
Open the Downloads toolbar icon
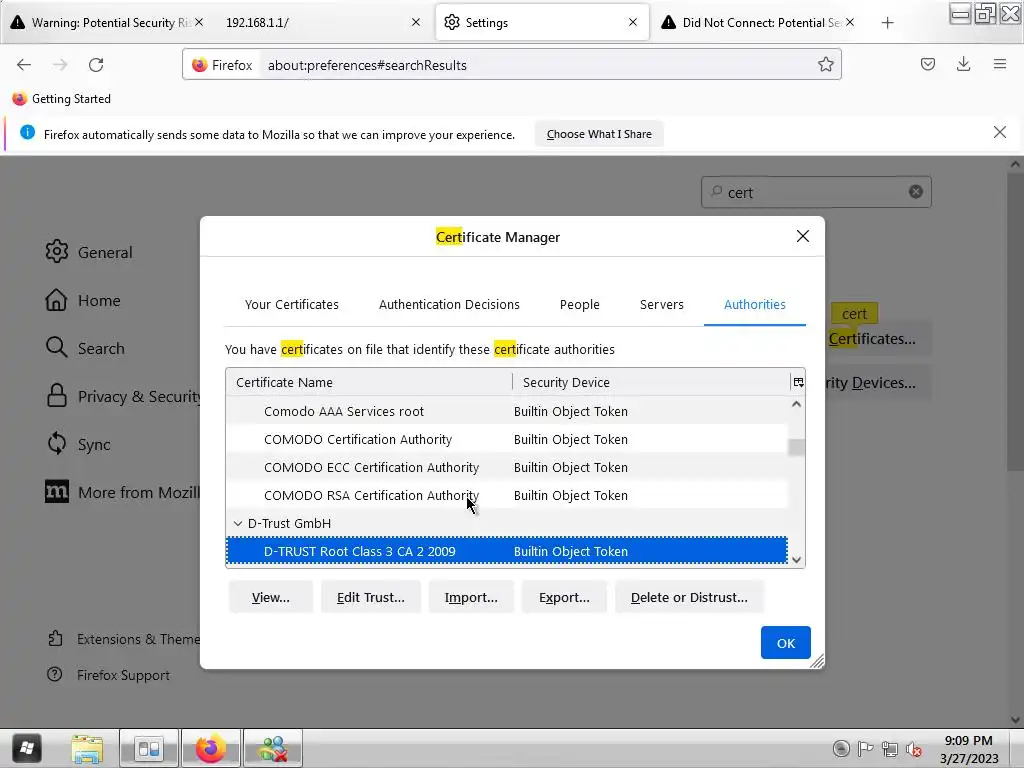[963, 64]
